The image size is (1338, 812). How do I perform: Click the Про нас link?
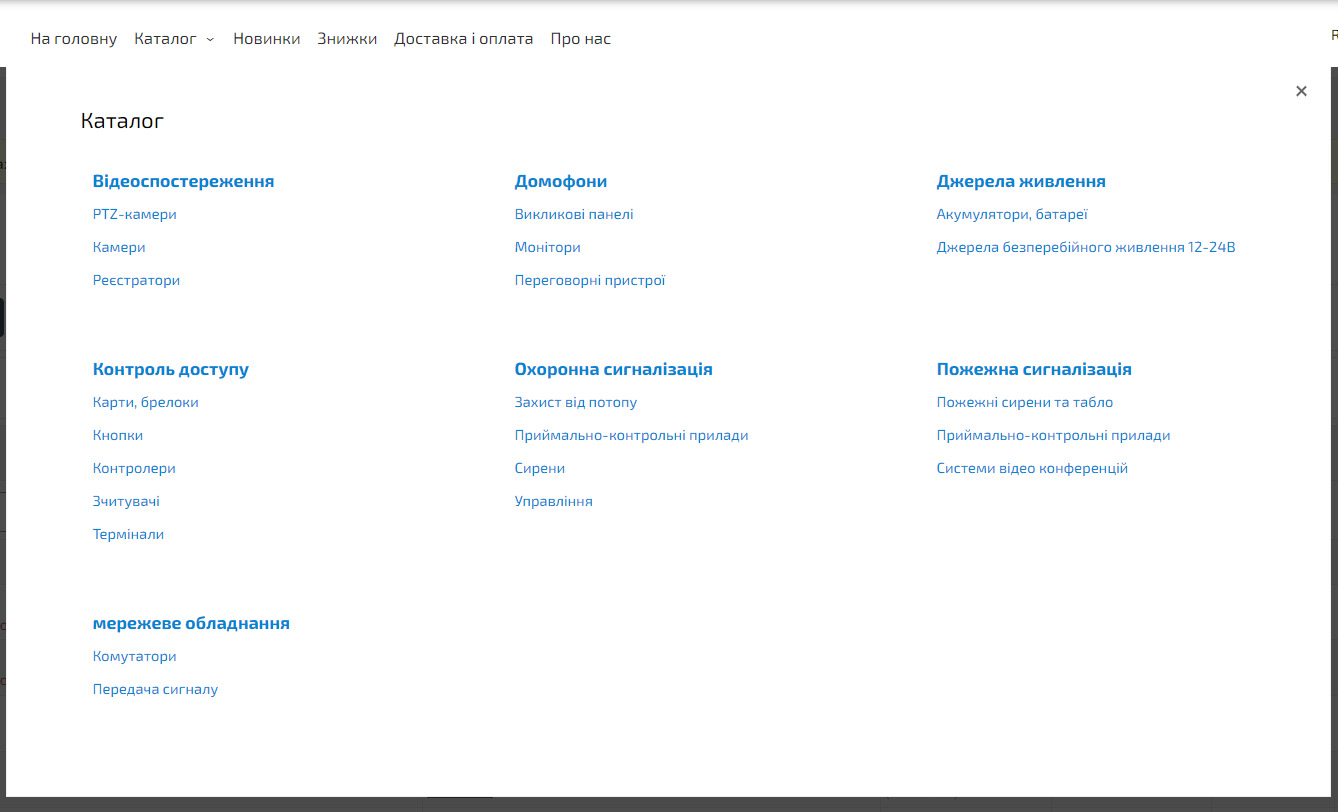tap(580, 39)
